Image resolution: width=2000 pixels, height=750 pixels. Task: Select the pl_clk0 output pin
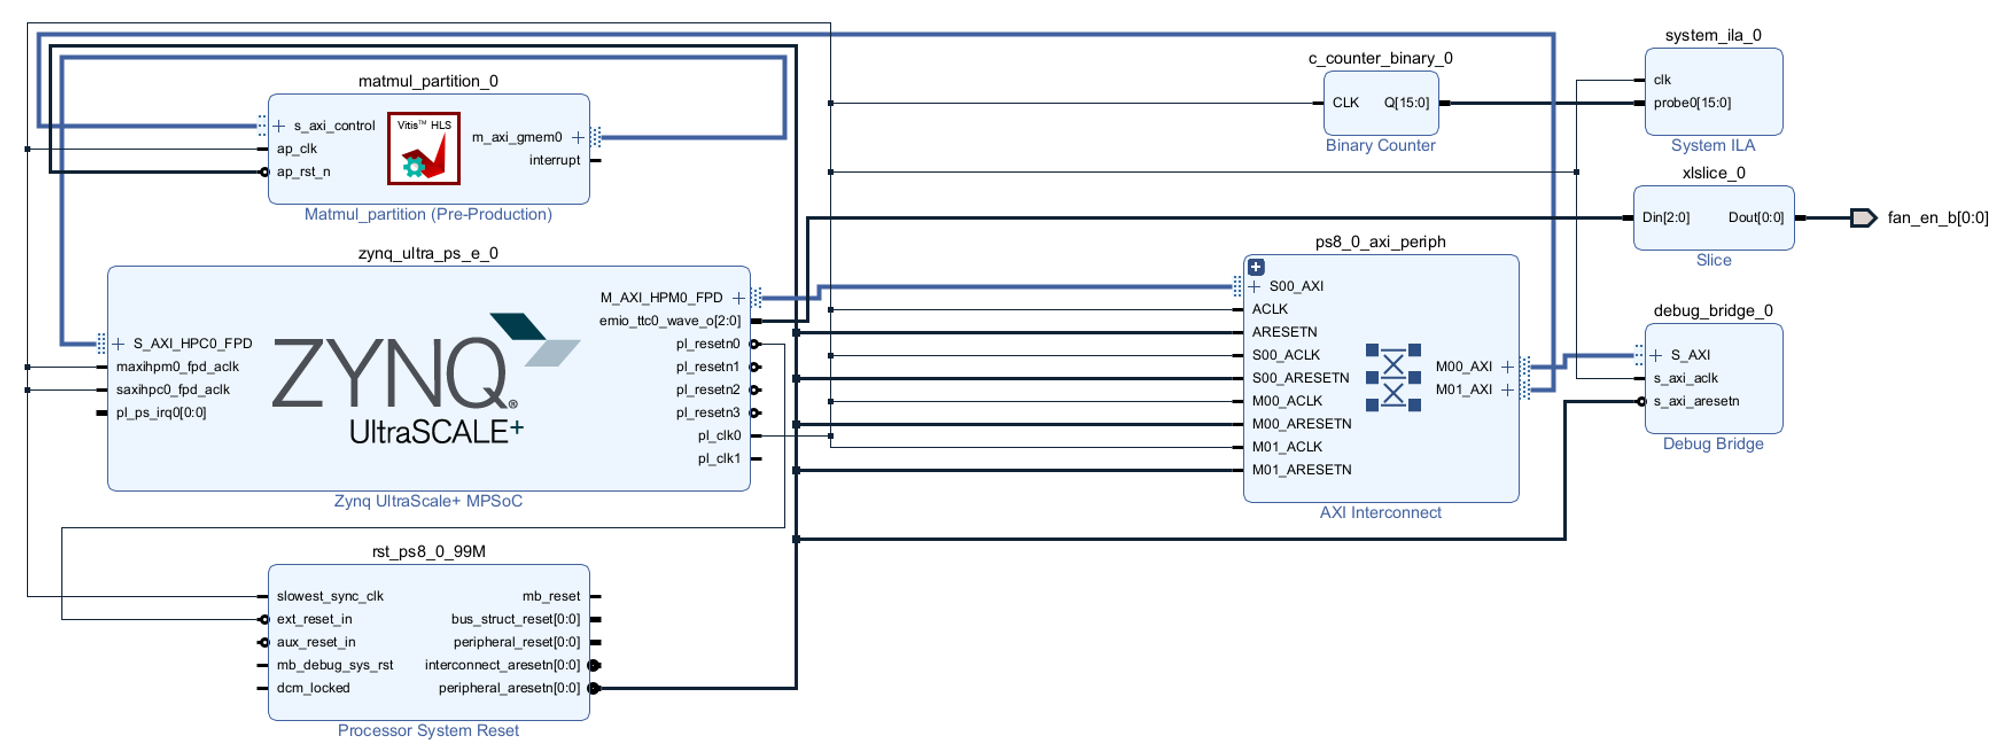(720, 436)
